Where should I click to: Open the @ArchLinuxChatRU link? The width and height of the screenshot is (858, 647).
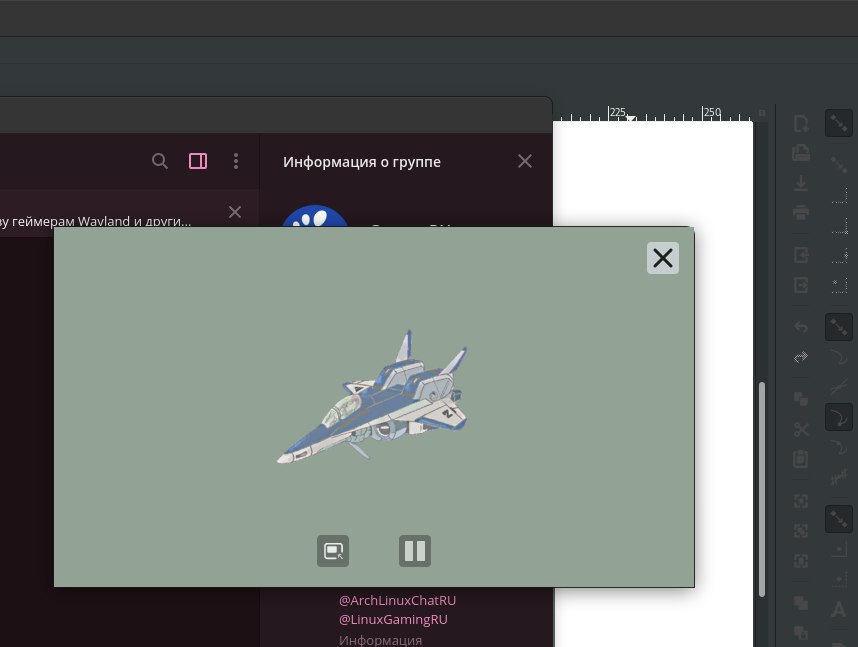[x=397, y=600]
